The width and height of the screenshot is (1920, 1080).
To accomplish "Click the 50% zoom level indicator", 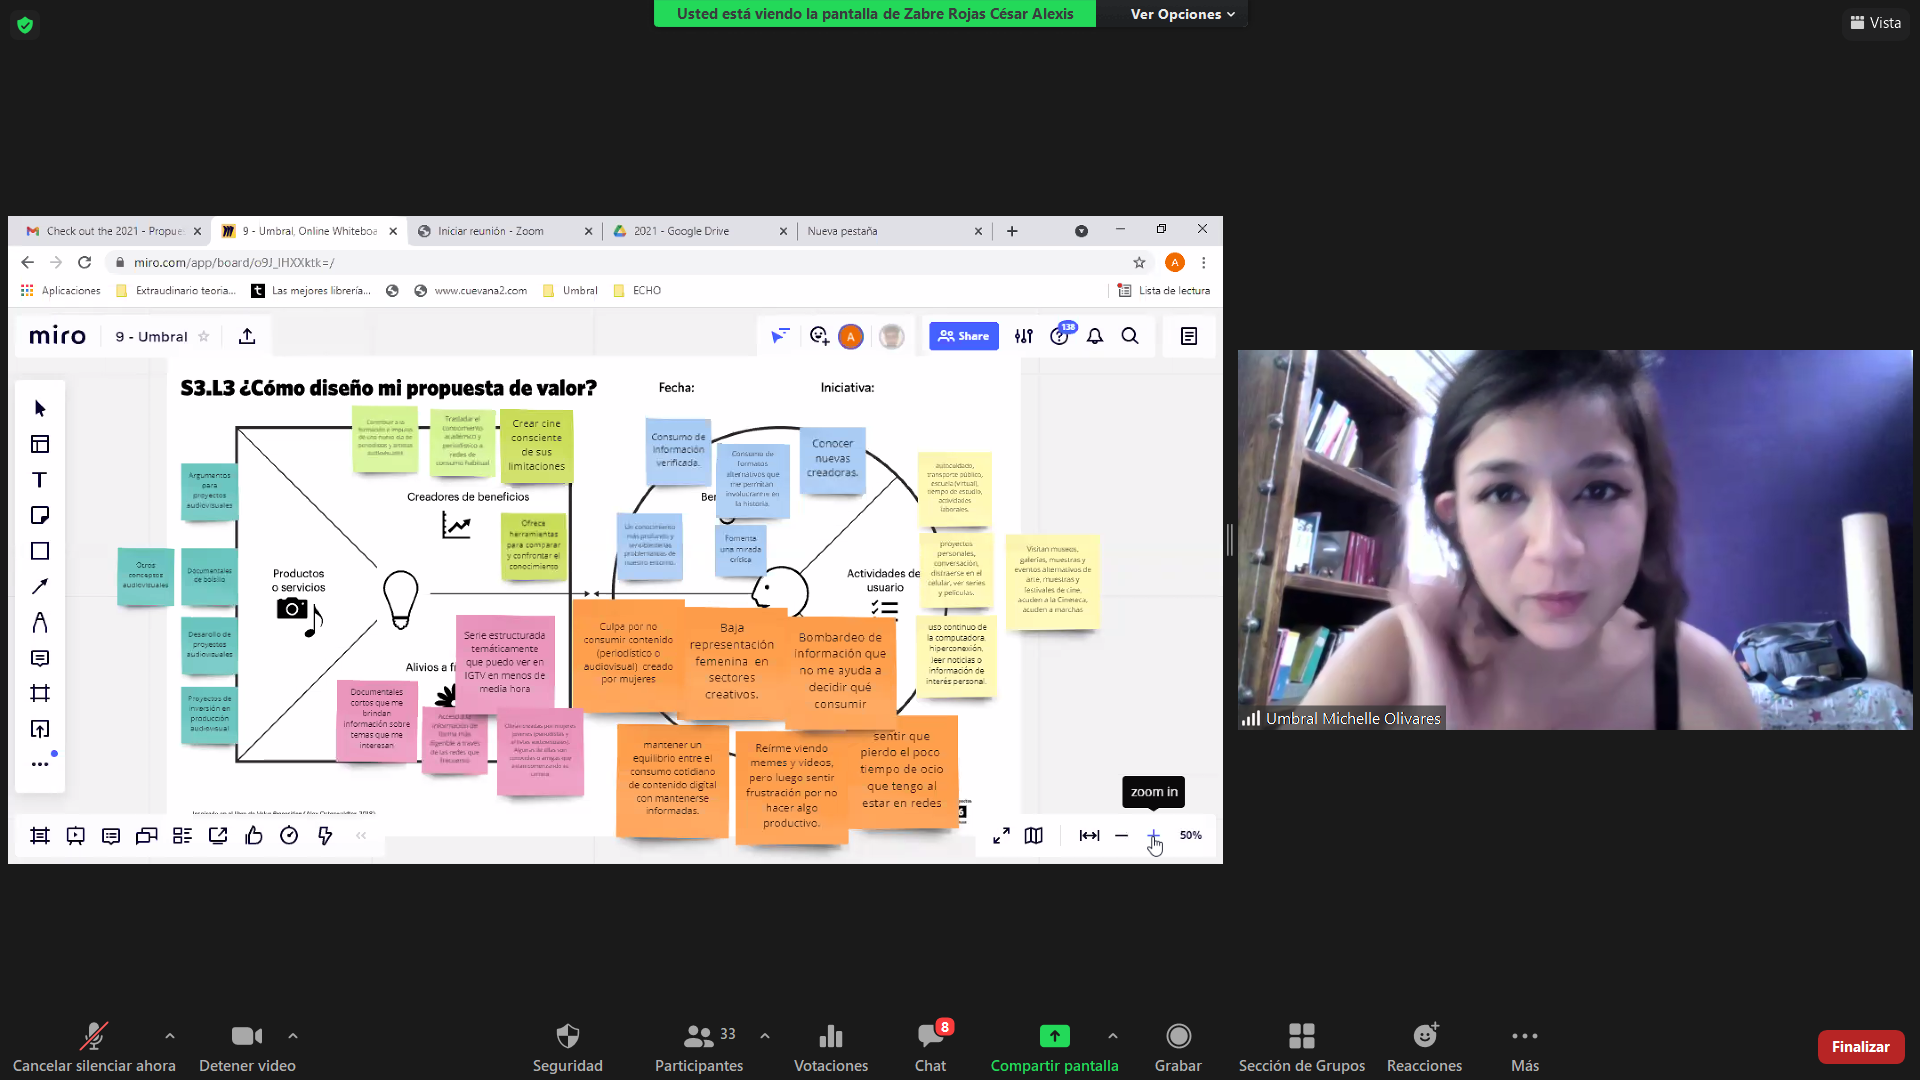I will pos(1191,835).
